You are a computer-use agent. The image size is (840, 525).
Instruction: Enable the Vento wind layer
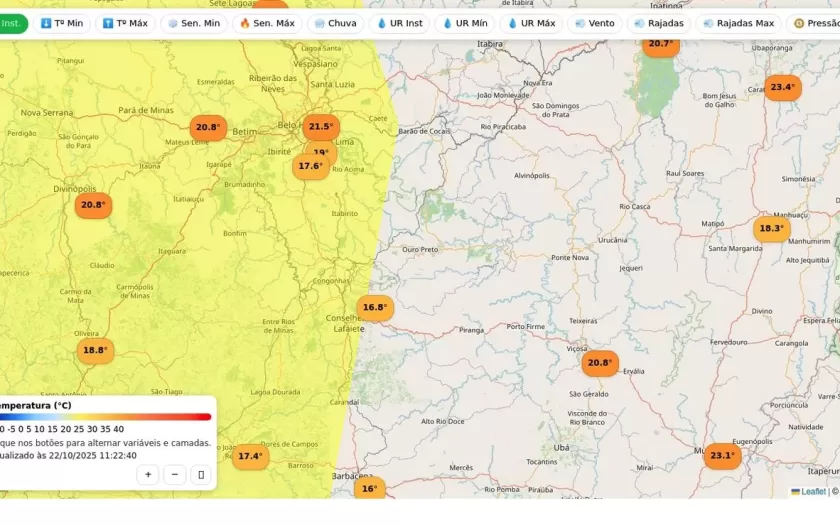click(x=594, y=23)
